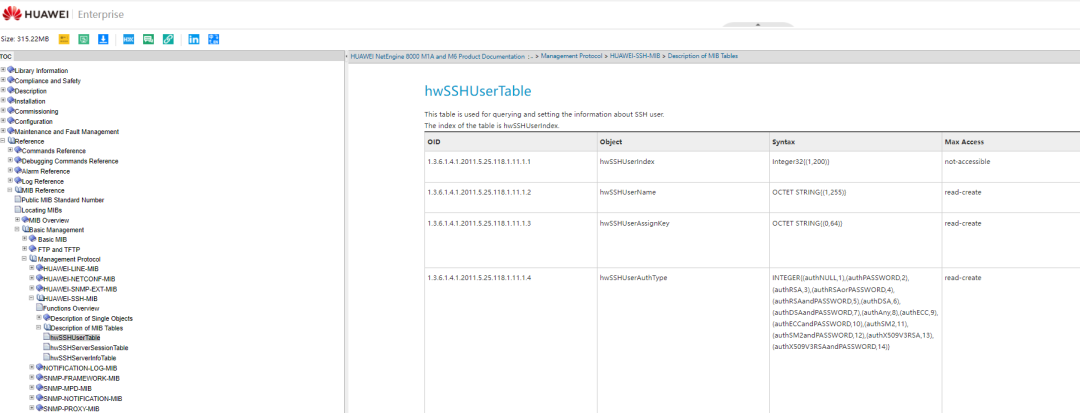This screenshot has width=1080, height=413.
Task: Open hwSSHServerSessionTable in the TOC
Action: click(x=89, y=348)
